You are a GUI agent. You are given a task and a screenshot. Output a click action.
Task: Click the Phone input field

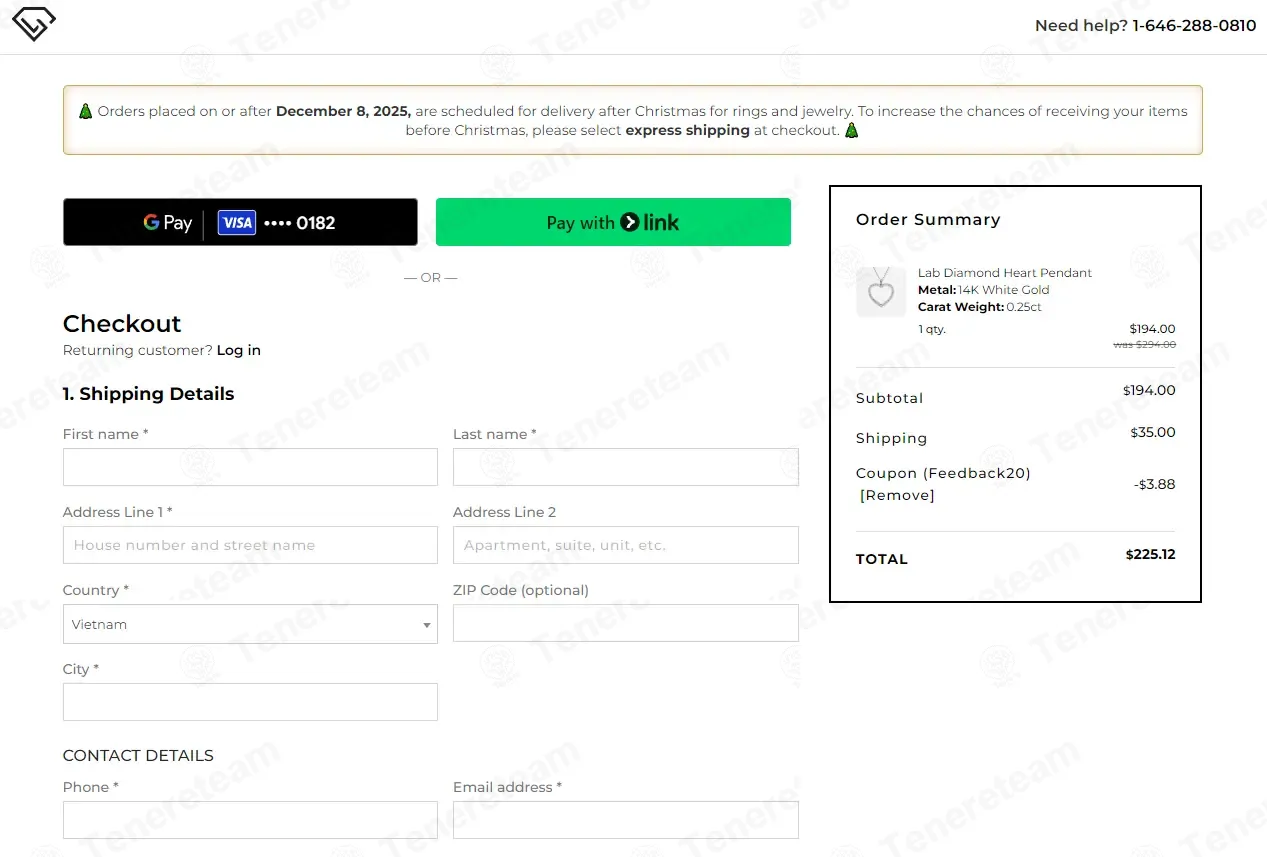250,820
